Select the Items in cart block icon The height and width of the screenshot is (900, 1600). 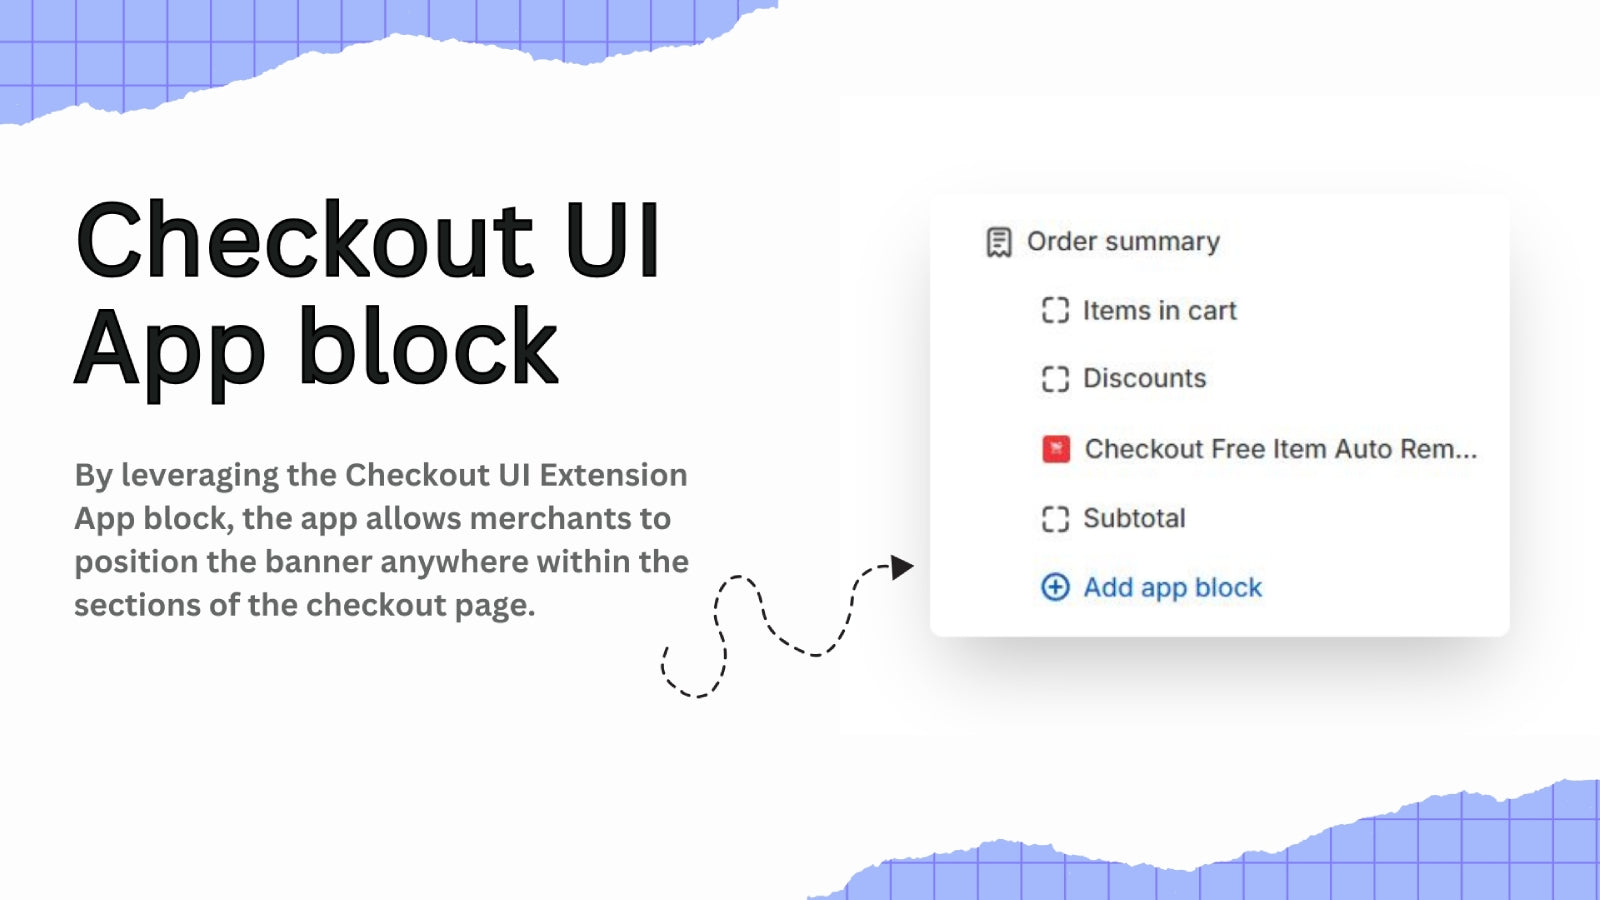click(1055, 311)
